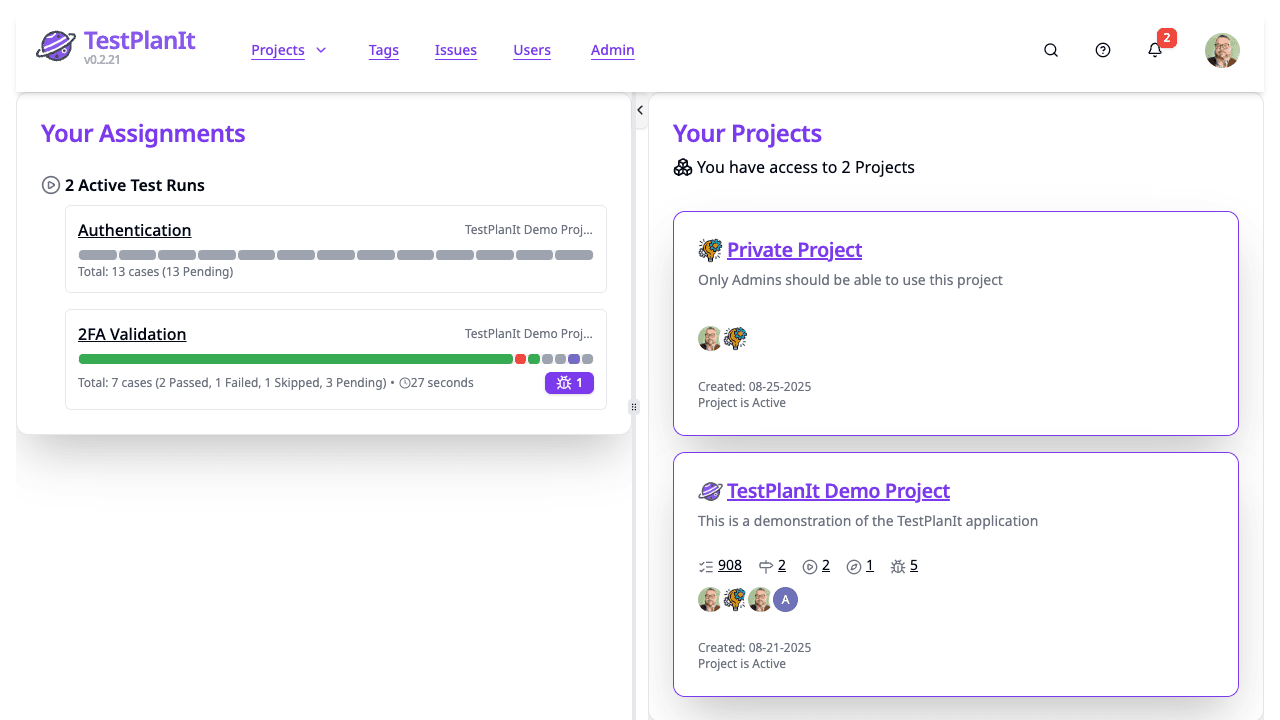
Task: Click the steering wheel icon near access count
Action: click(683, 167)
